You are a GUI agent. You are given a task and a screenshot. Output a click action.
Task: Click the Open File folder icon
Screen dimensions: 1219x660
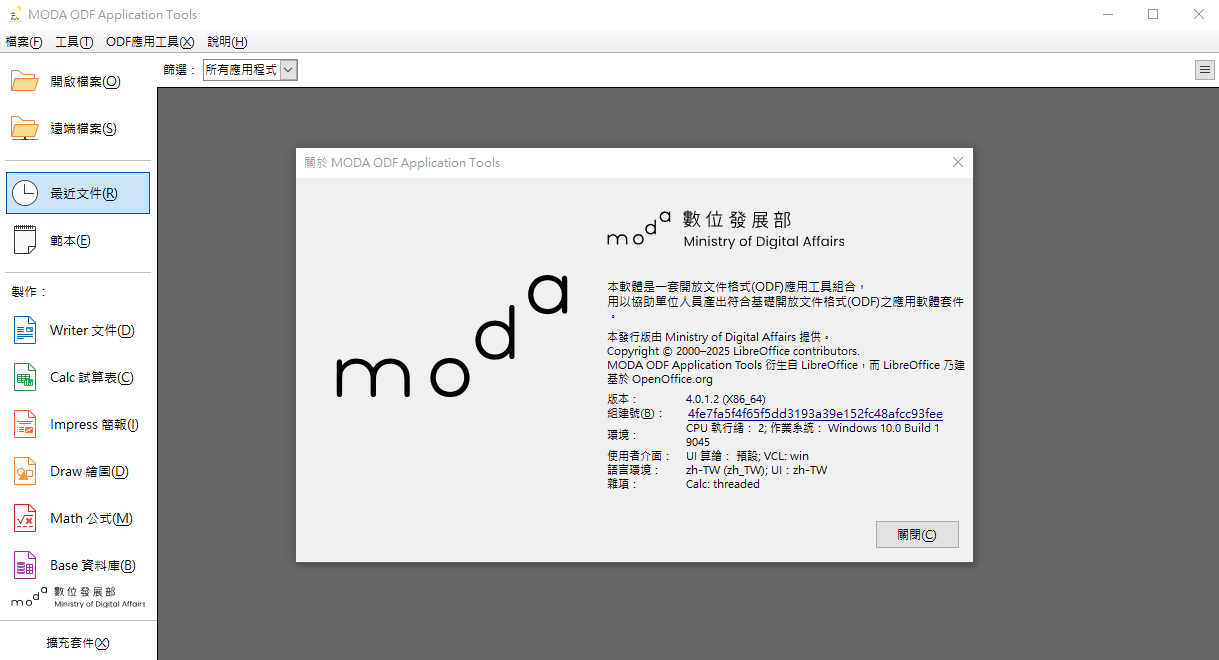(x=25, y=81)
